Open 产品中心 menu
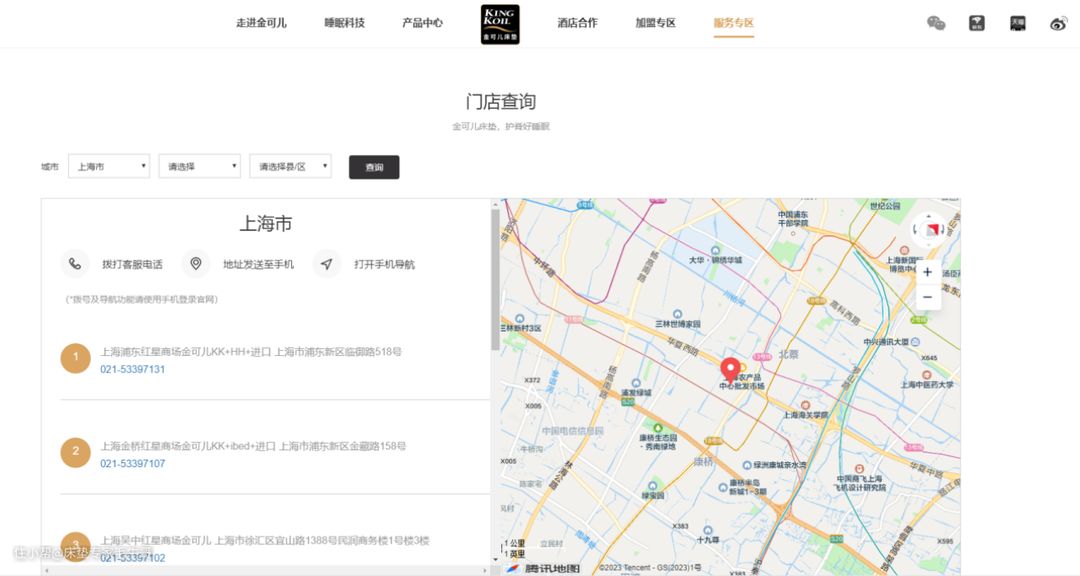Image resolution: width=1080 pixels, height=576 pixels. click(422, 23)
